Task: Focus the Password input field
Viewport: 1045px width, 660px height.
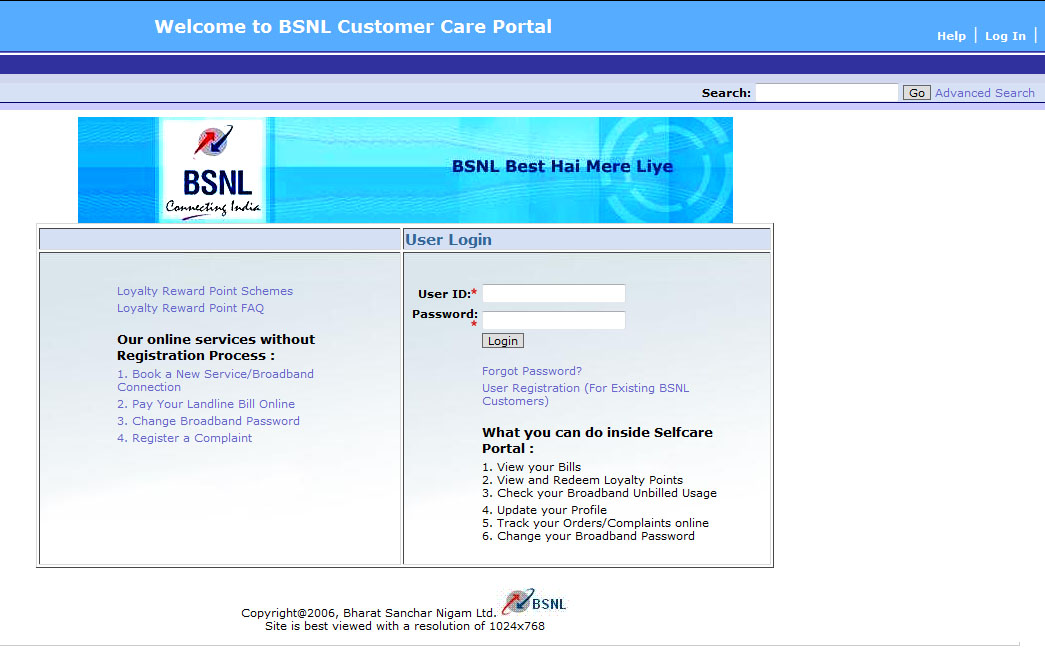Action: 554,320
